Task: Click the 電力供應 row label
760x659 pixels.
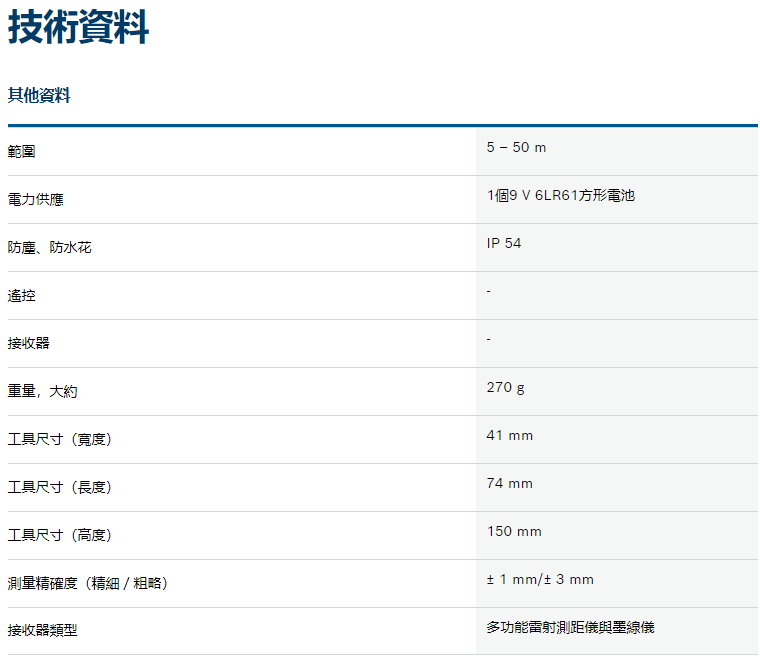Action: [36, 199]
